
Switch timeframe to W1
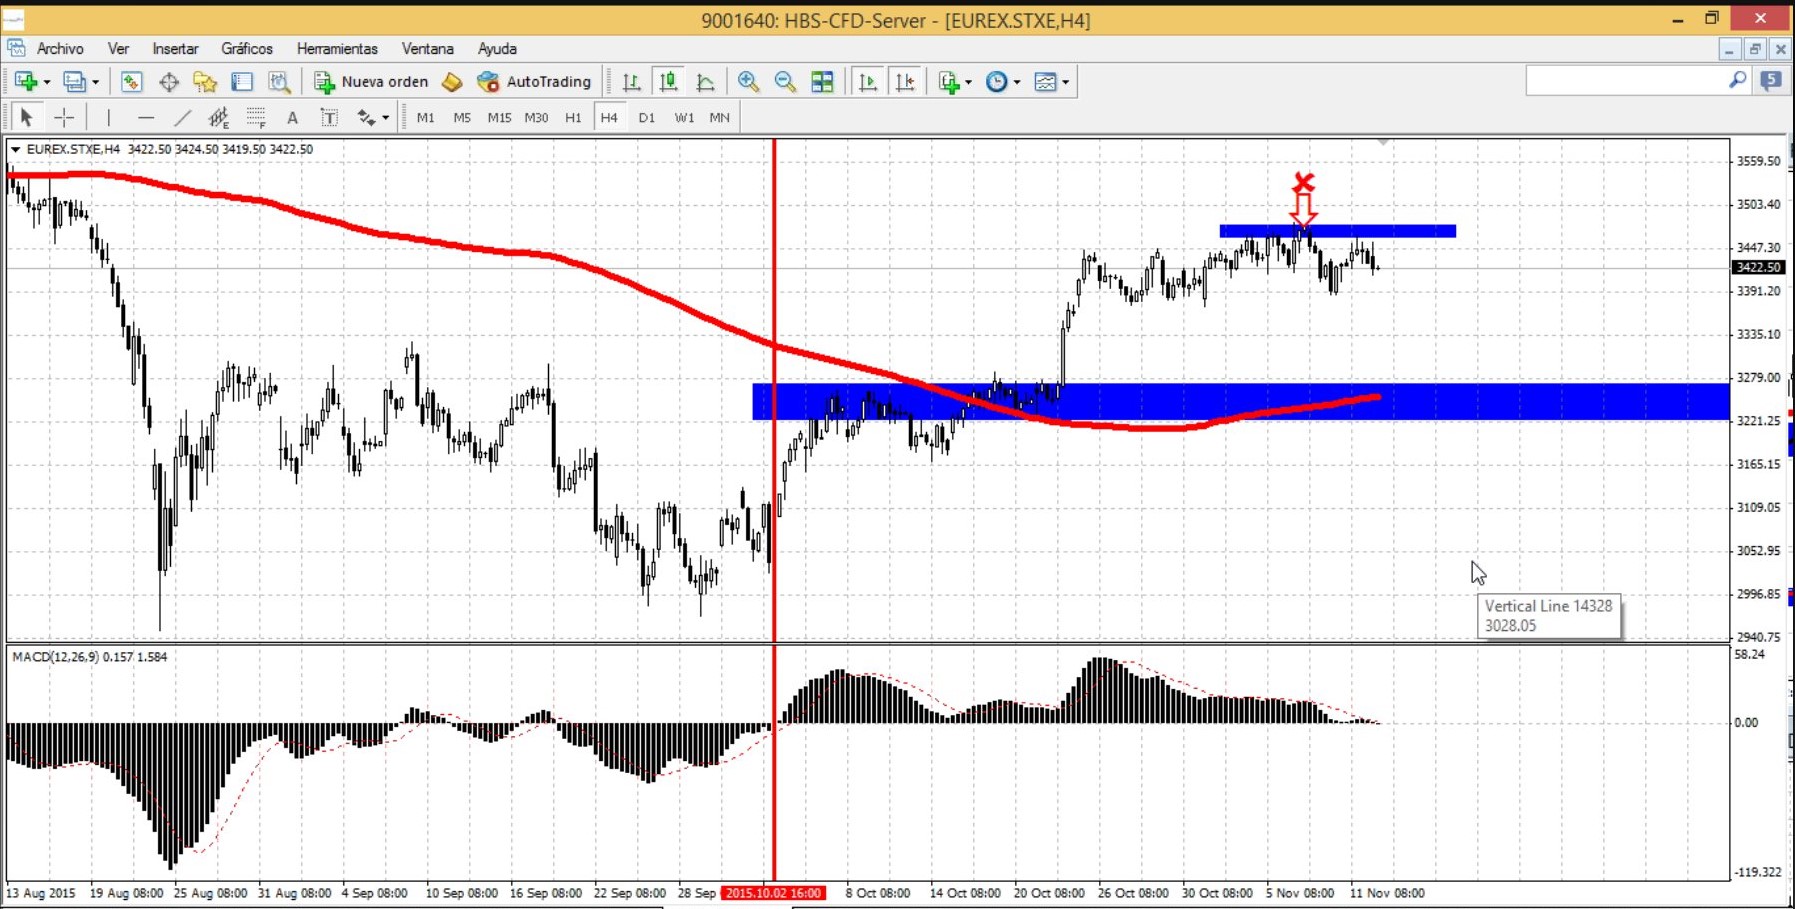pos(684,118)
